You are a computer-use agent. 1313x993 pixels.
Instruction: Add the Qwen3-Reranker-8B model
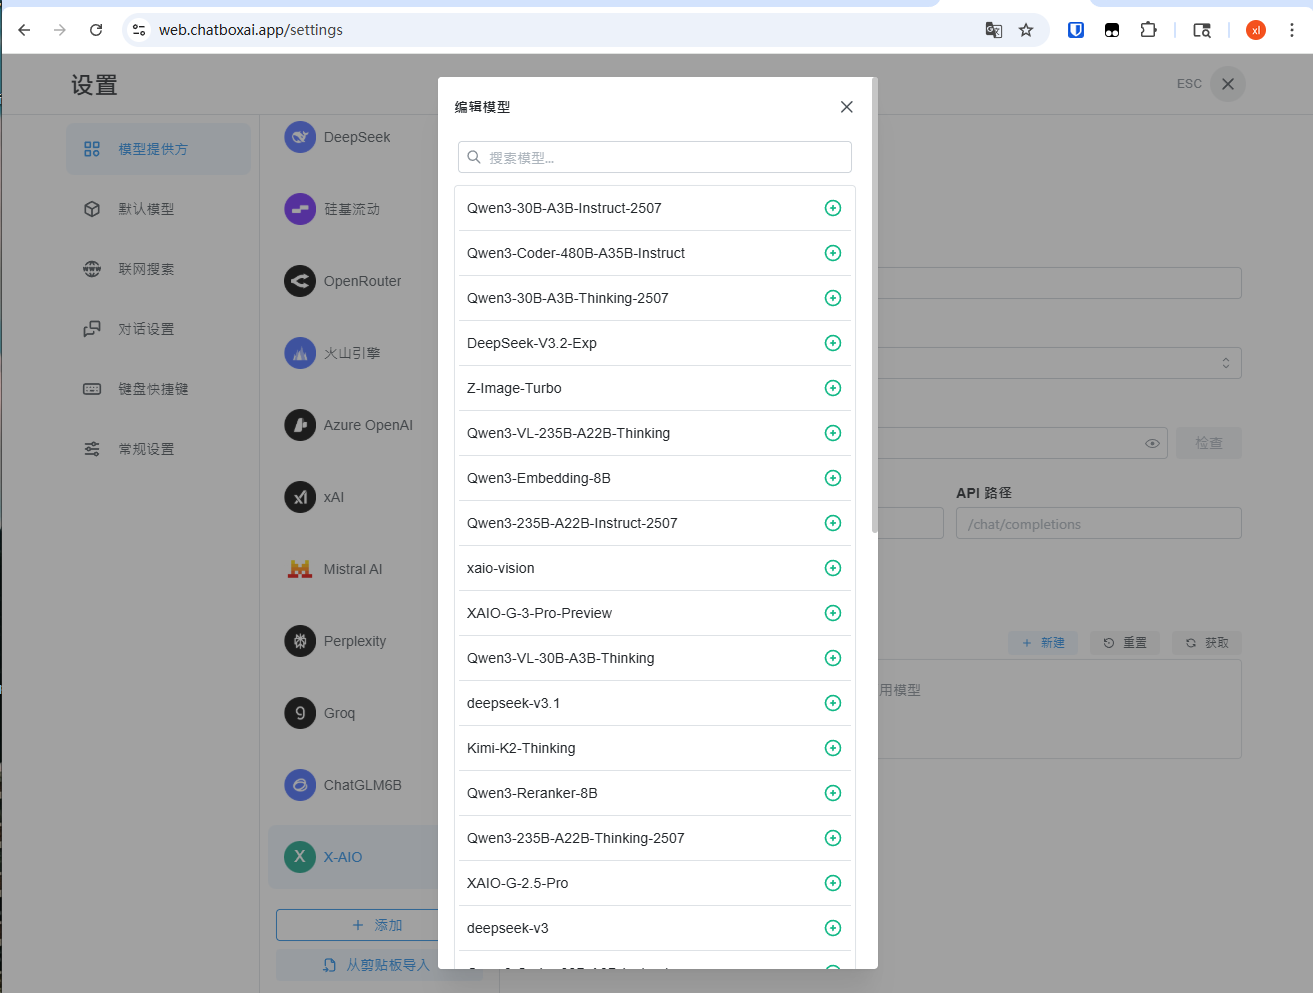[832, 793]
